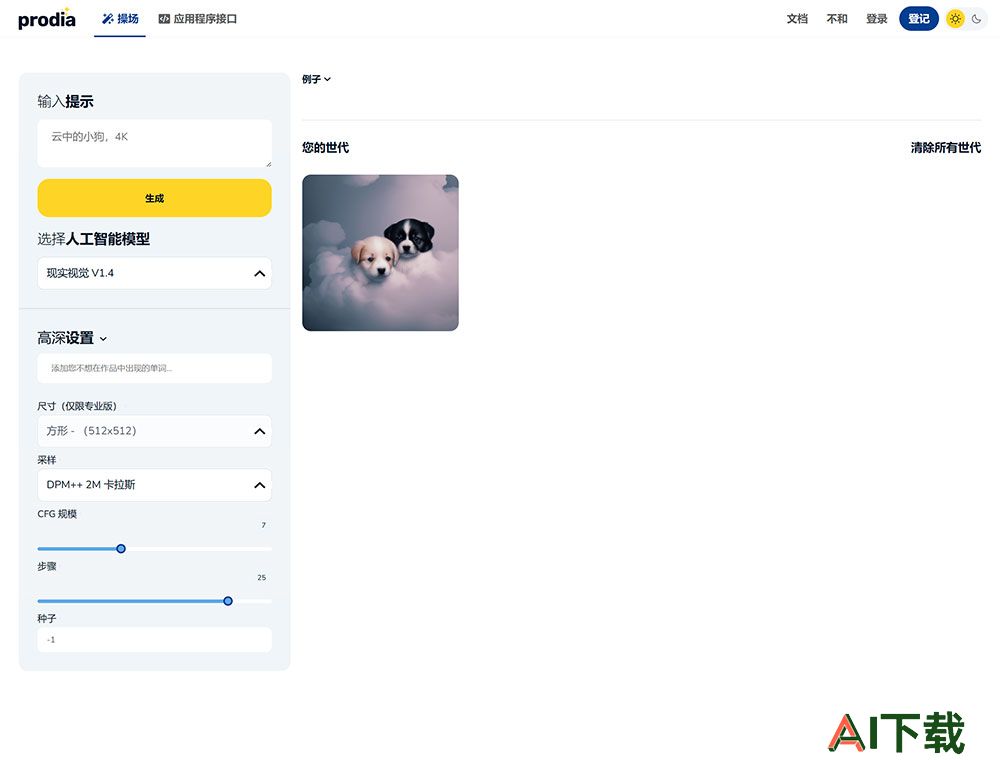Click the 步骤 steps slider handle
Image resolution: width=1000 pixels, height=760 pixels.
(228, 601)
